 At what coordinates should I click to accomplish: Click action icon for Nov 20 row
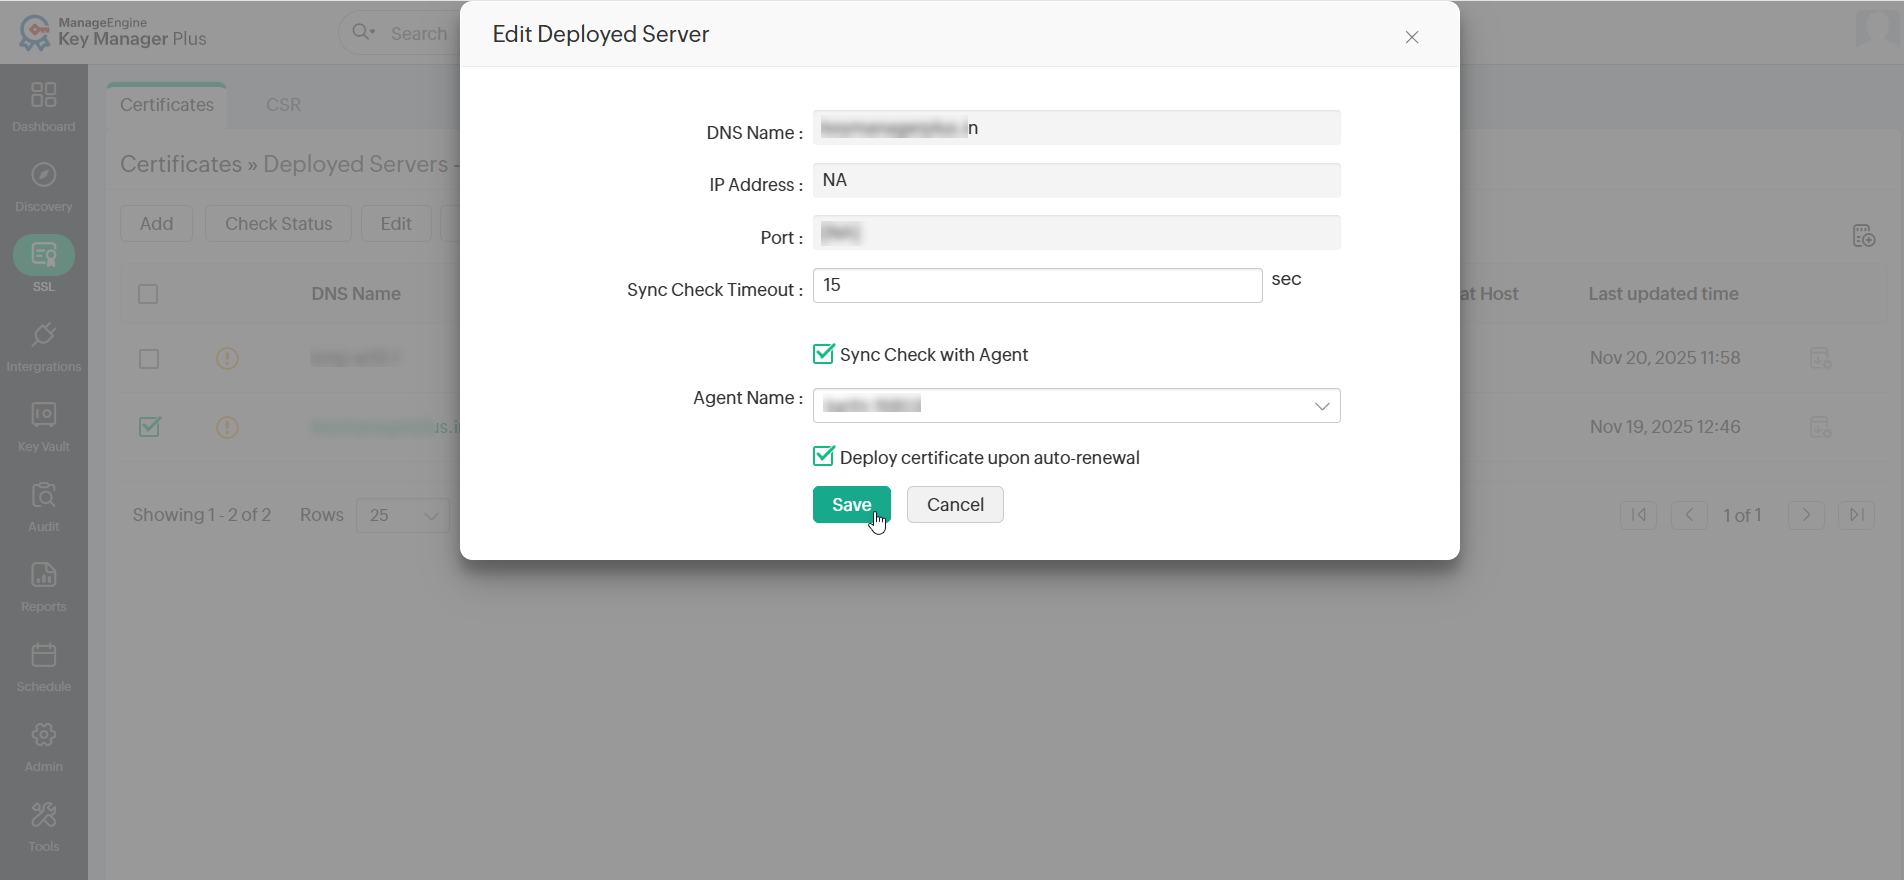(1821, 358)
